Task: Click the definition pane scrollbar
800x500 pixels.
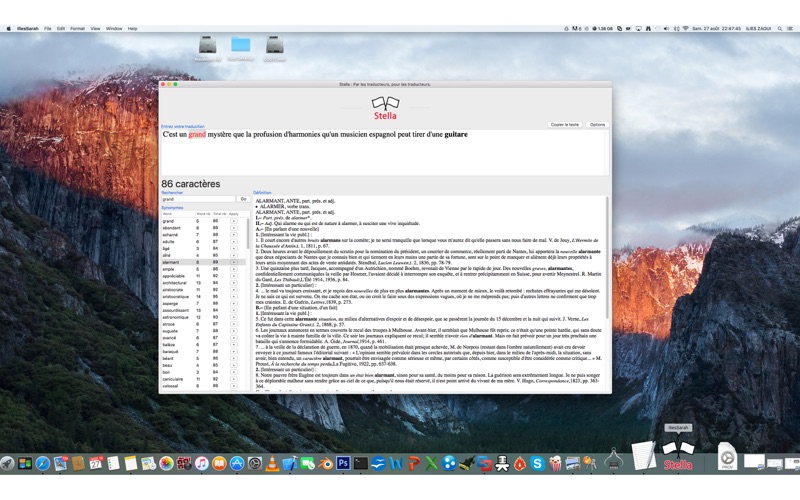Action: 607,258
